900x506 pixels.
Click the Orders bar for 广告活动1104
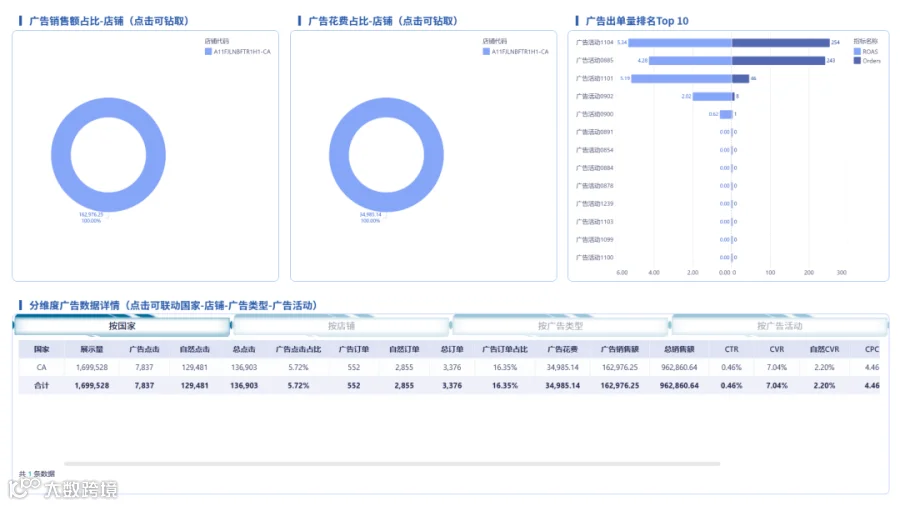coord(781,42)
